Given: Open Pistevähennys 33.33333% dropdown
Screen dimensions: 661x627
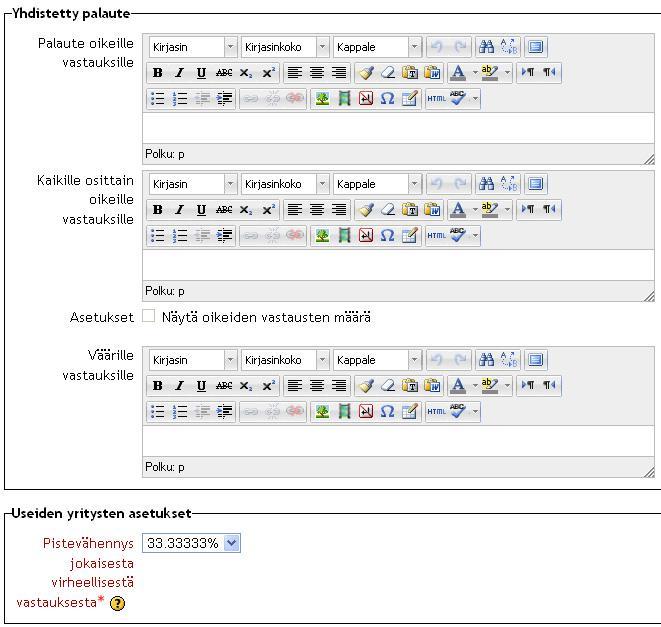Looking at the screenshot, I should [x=191, y=543].
